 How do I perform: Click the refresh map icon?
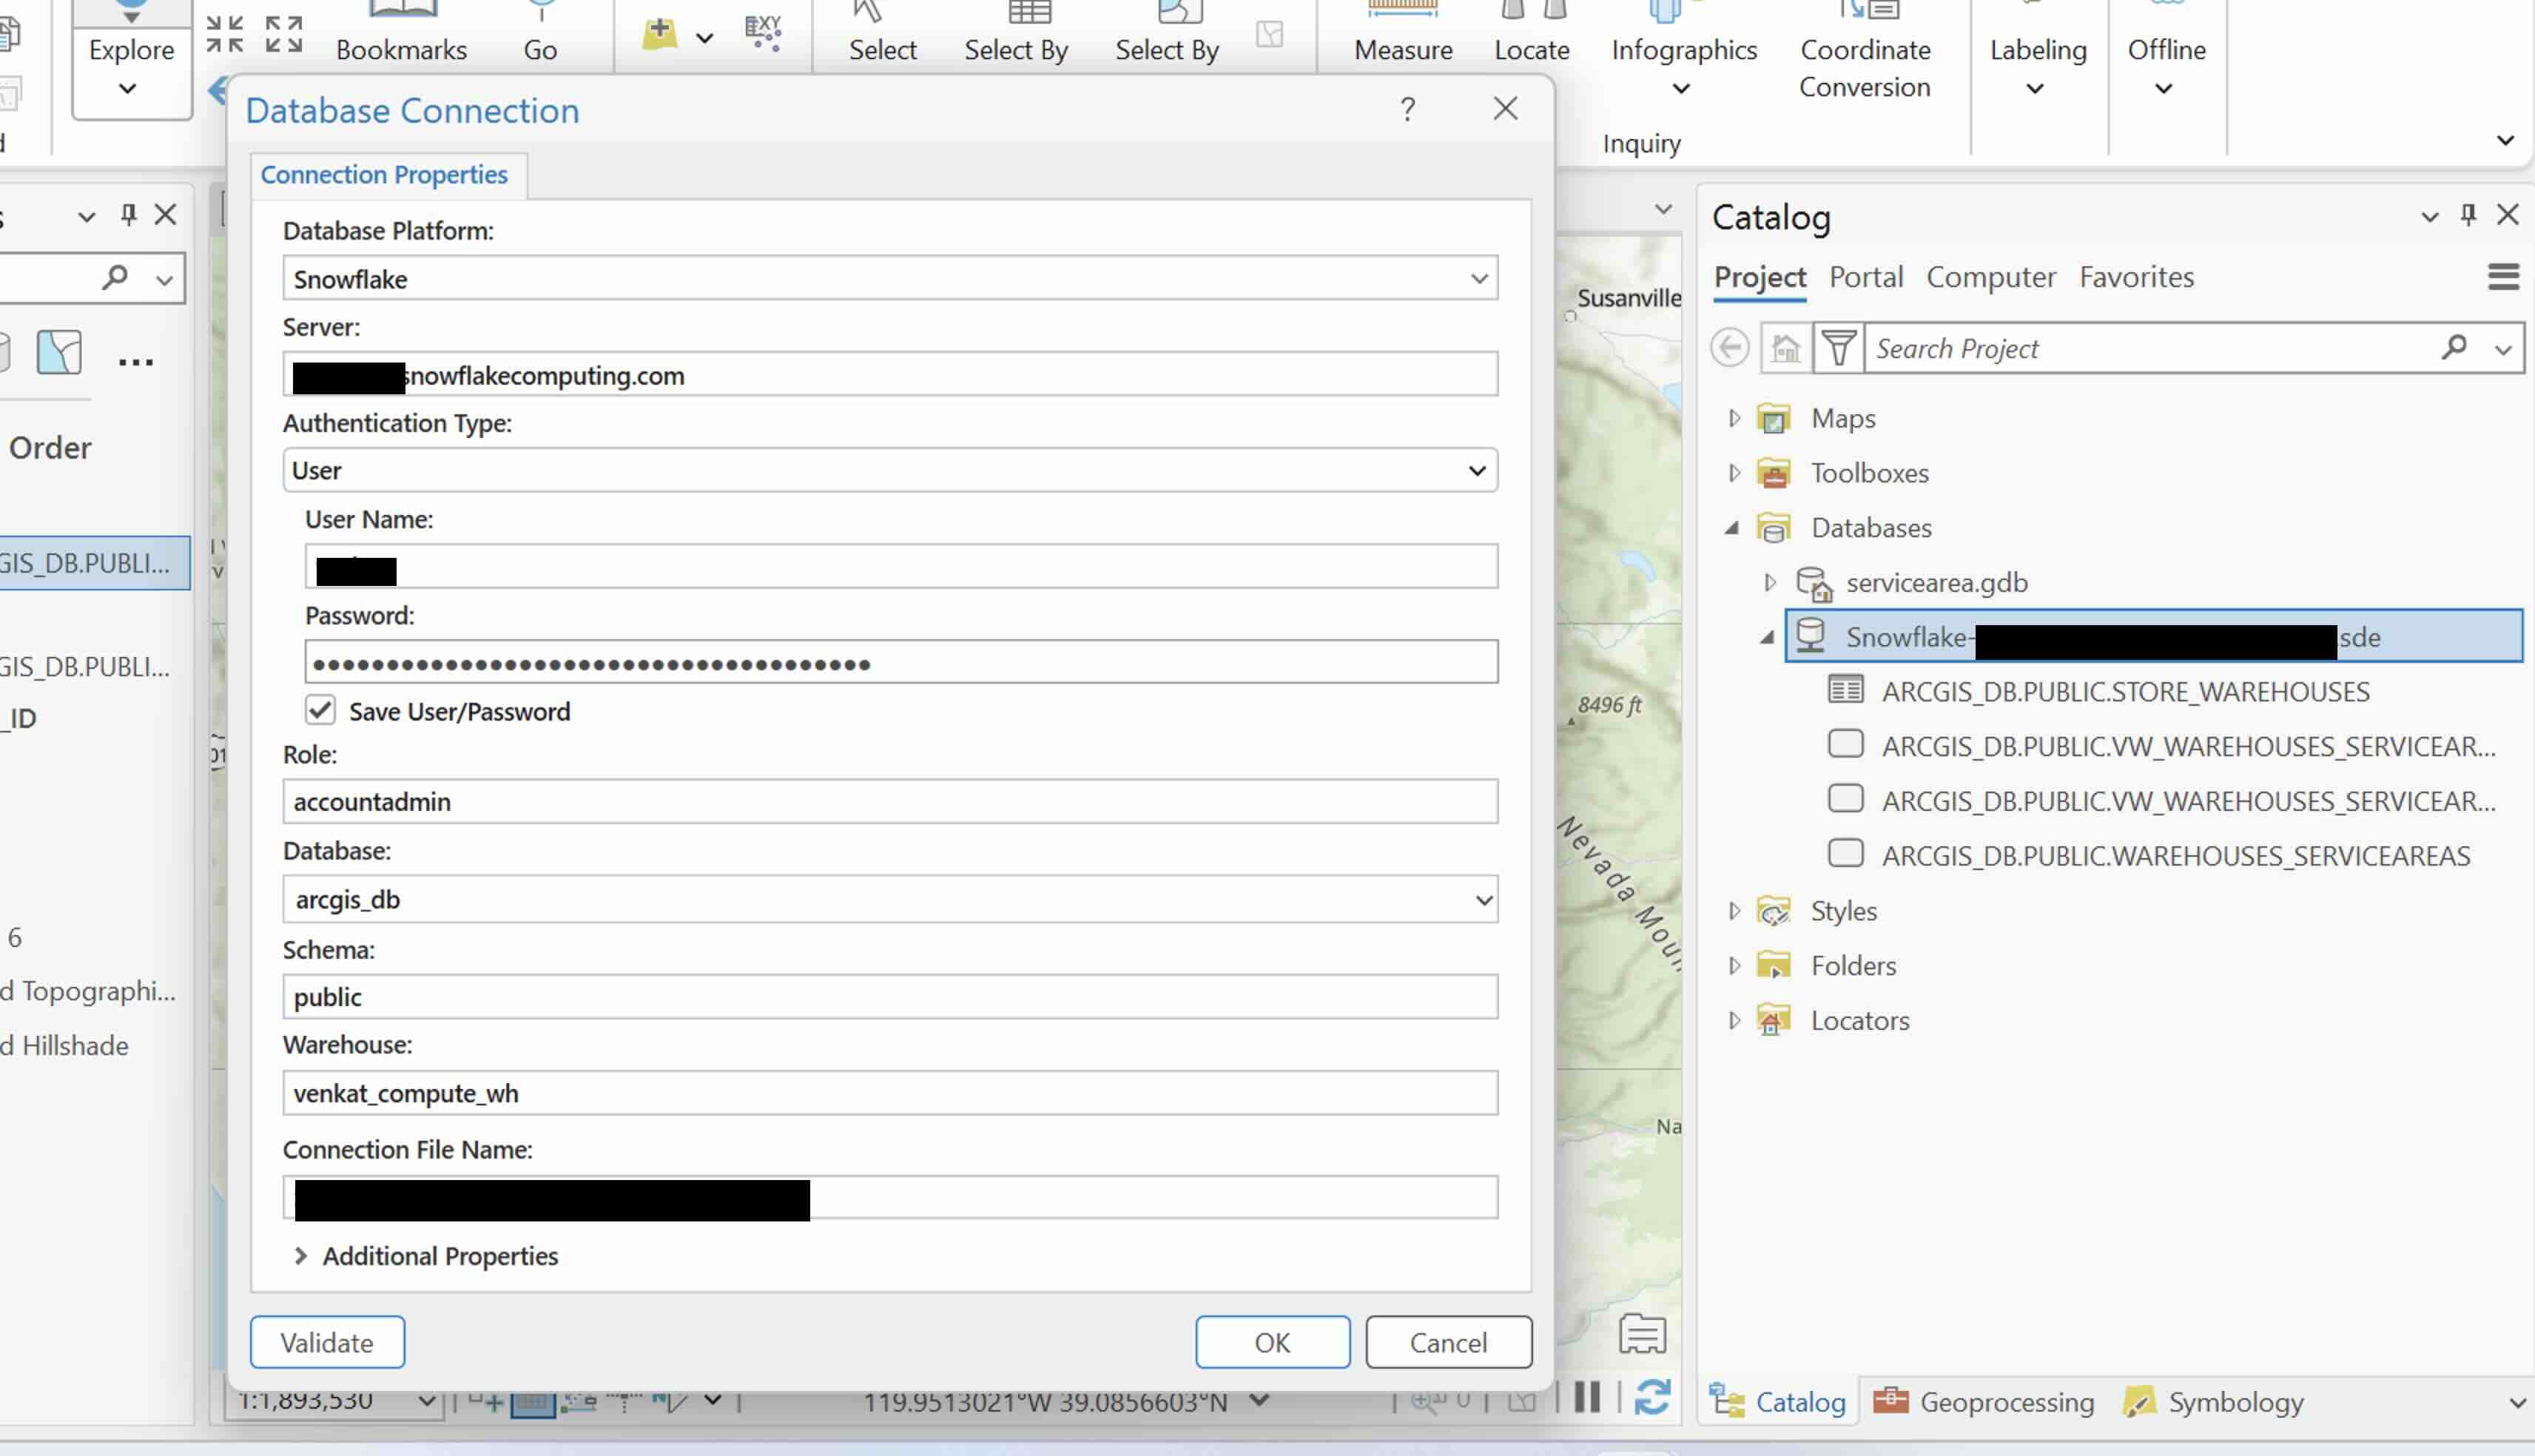click(x=1652, y=1397)
